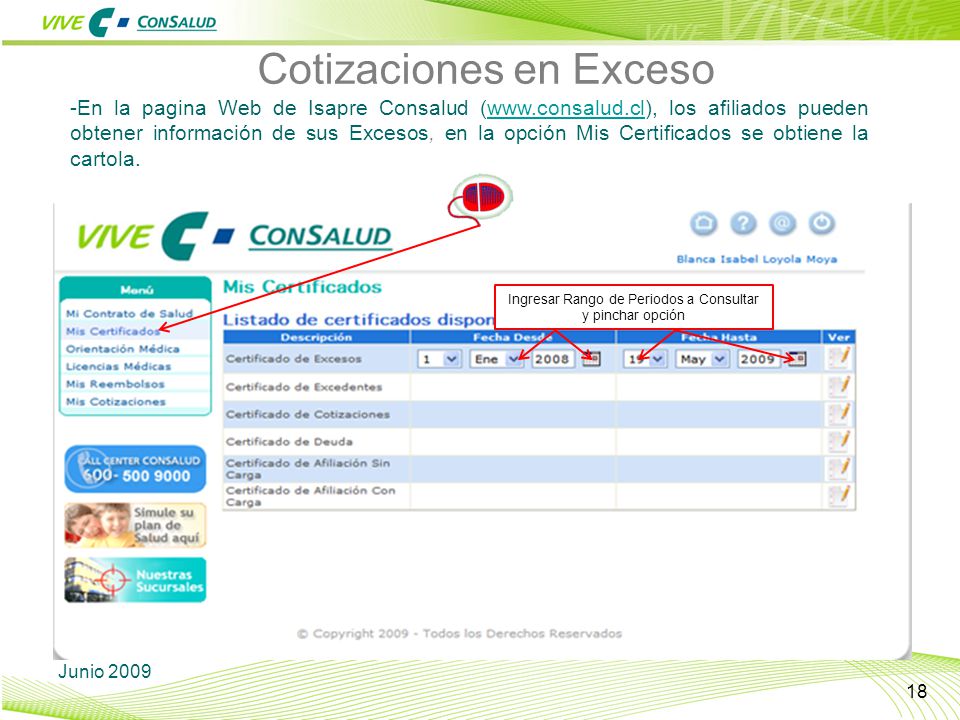Click the home icon in the header
The width and height of the screenshot is (960, 720).
tap(703, 223)
